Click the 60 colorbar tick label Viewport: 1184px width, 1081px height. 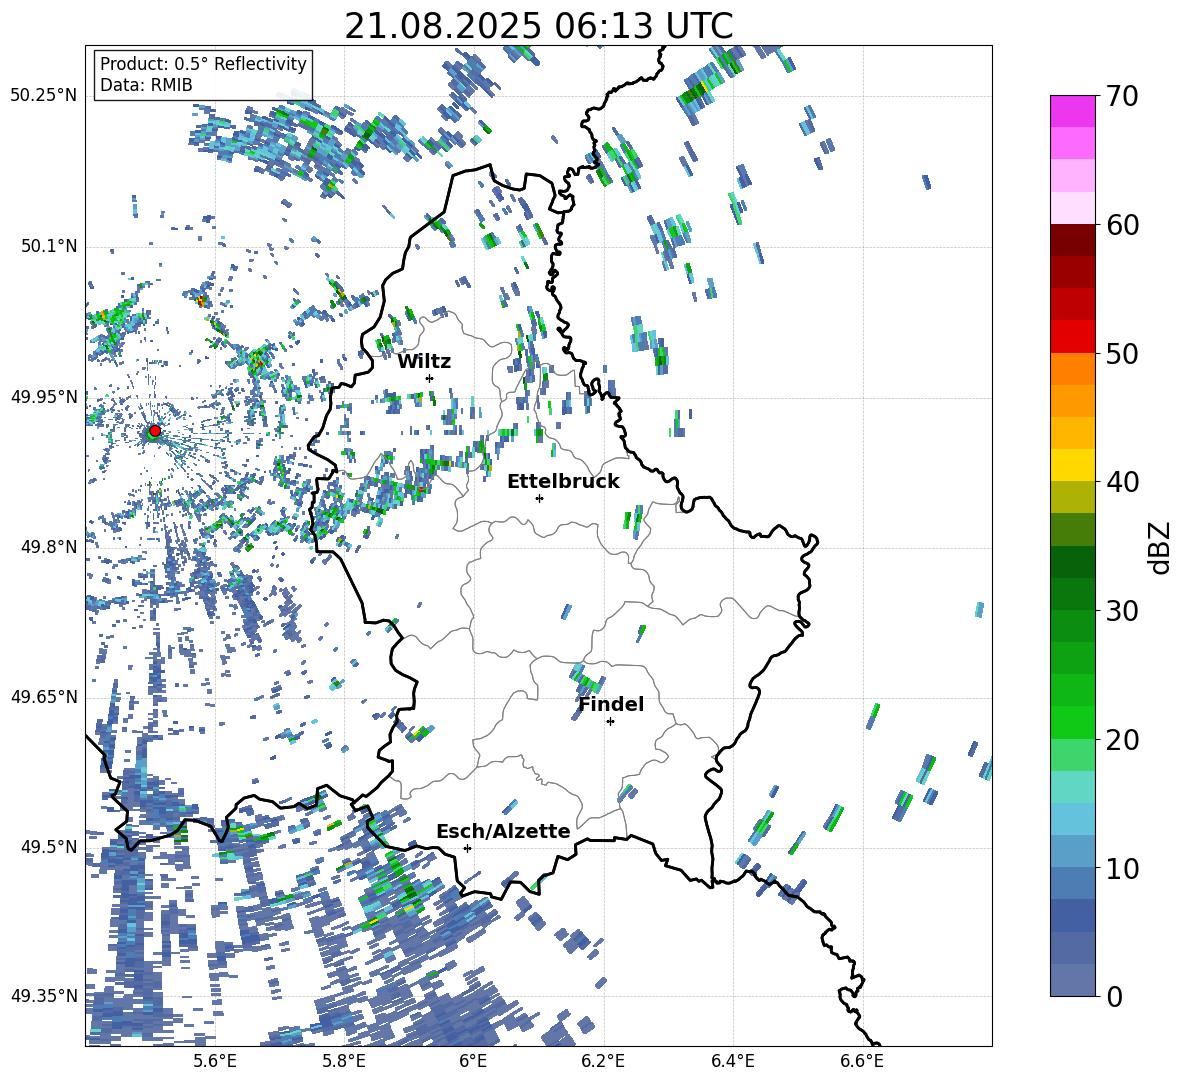click(1121, 225)
